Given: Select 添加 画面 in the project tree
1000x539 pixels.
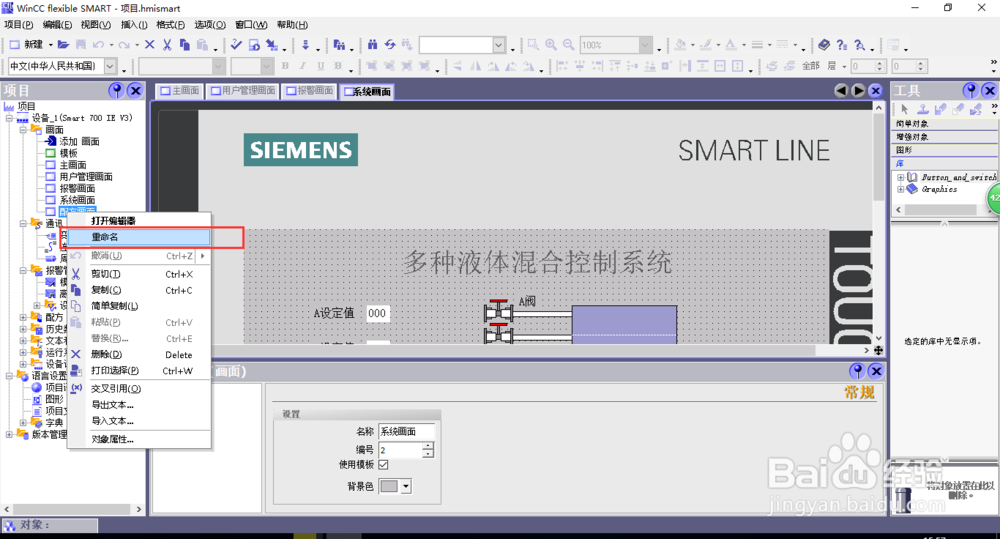Looking at the screenshot, I should coord(79,142).
